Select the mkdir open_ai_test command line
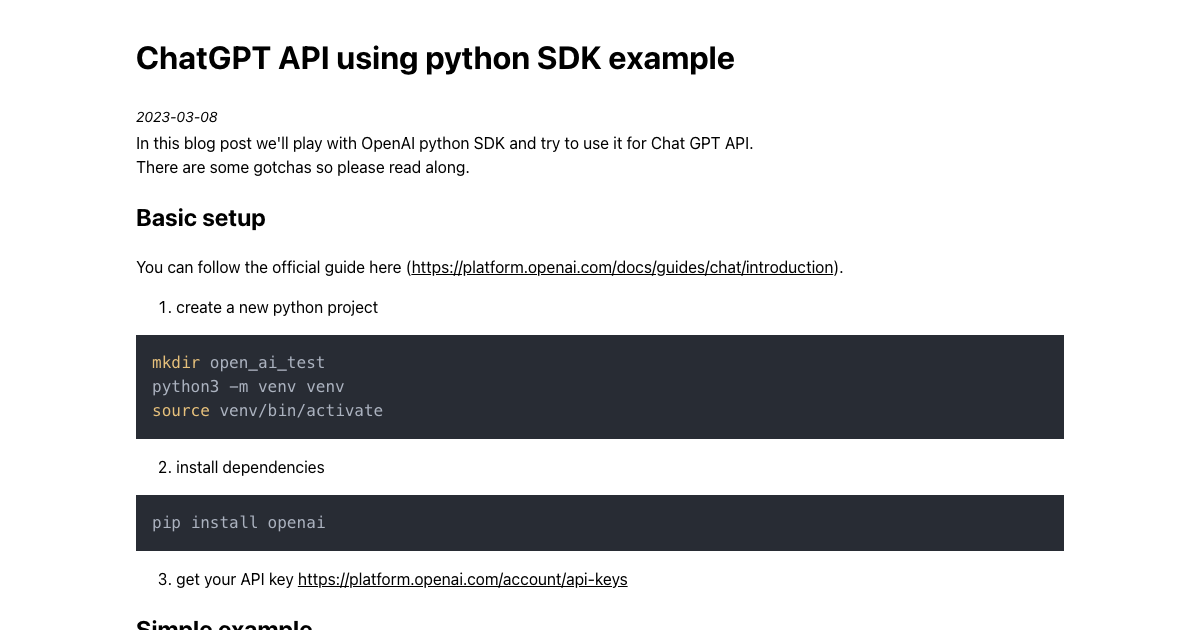The image size is (1200, 630). coord(238,362)
